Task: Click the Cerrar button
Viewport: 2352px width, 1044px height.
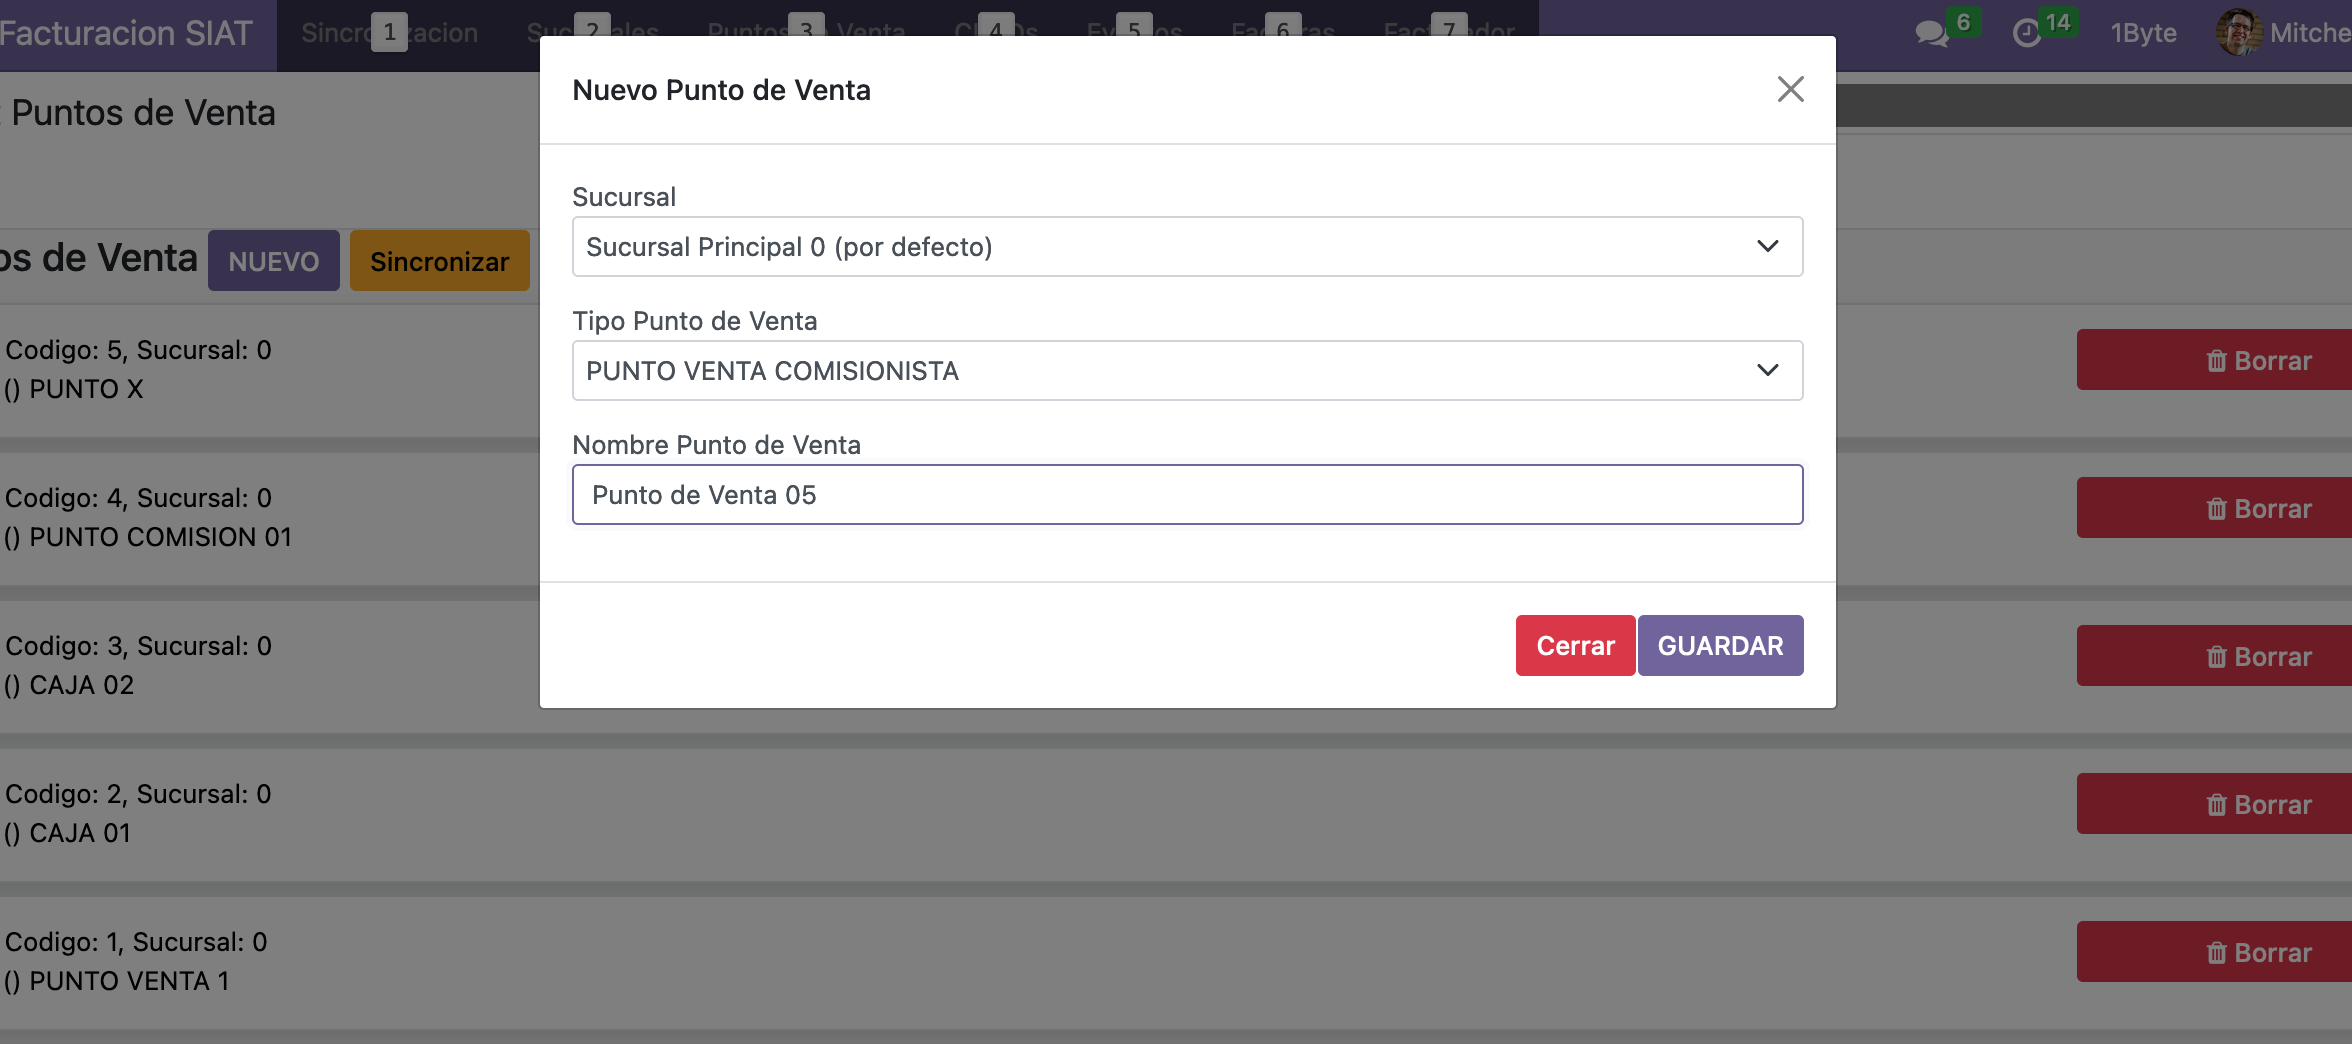Action: point(1575,646)
